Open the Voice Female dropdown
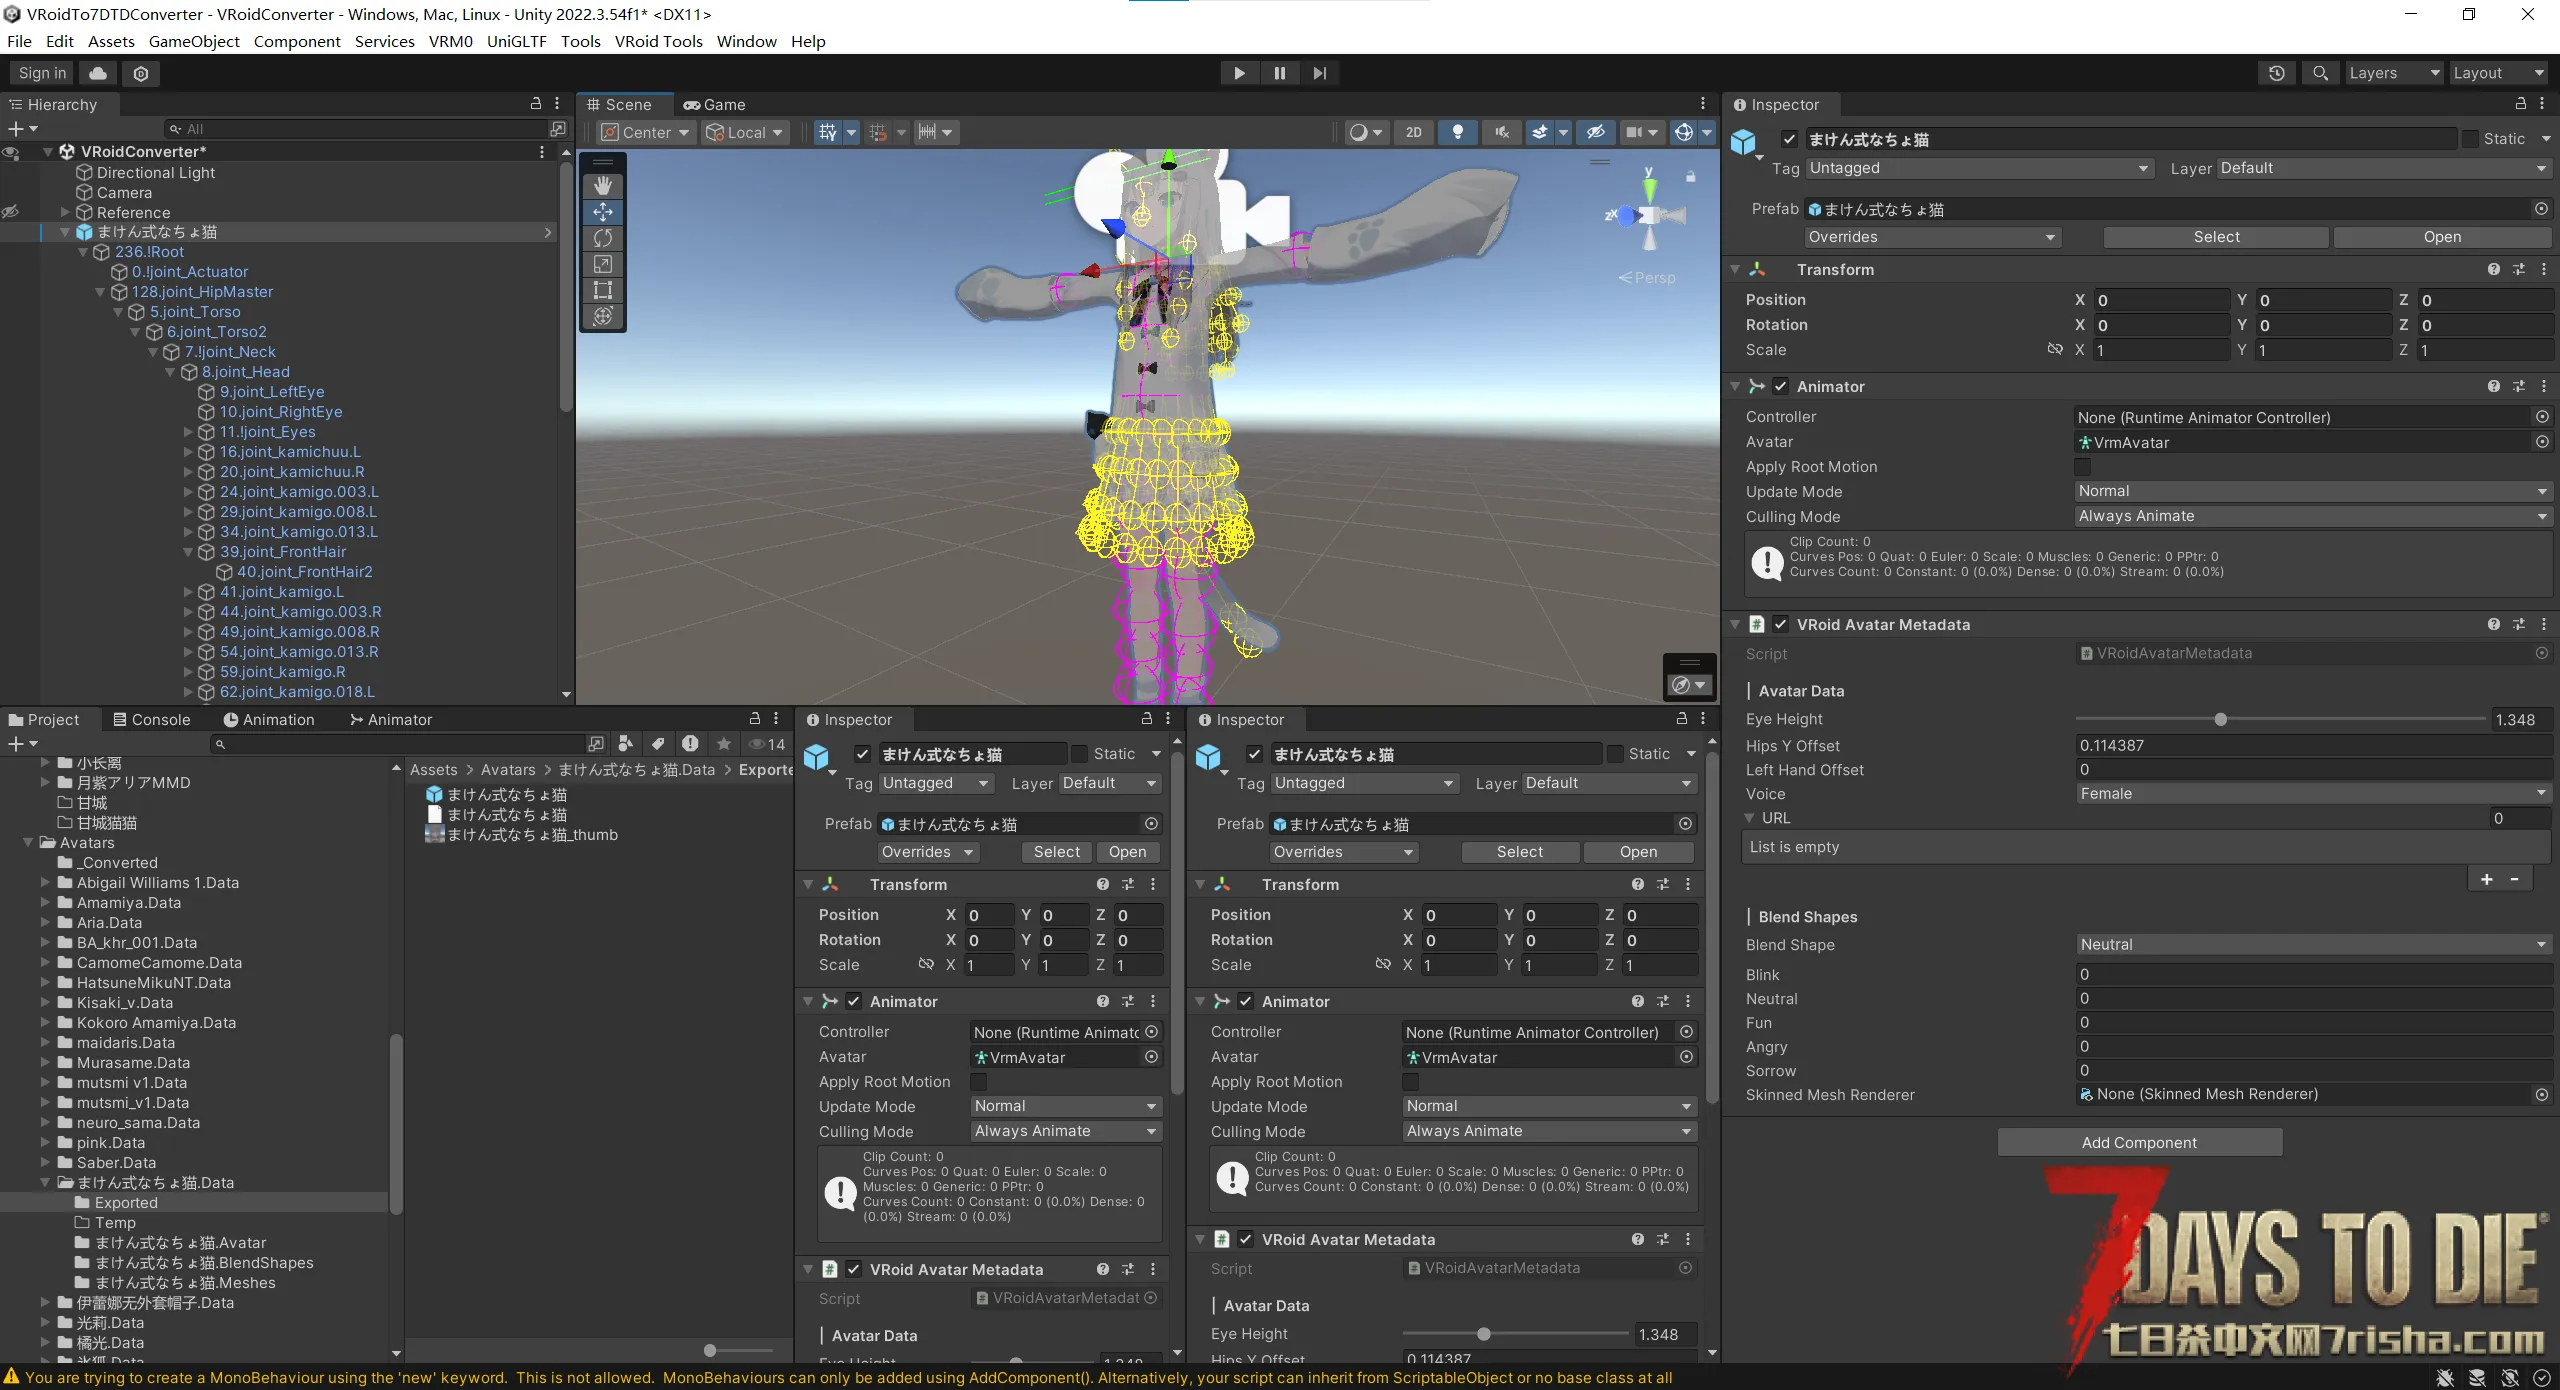Viewport: 2560px width, 1390px height. 2313,793
